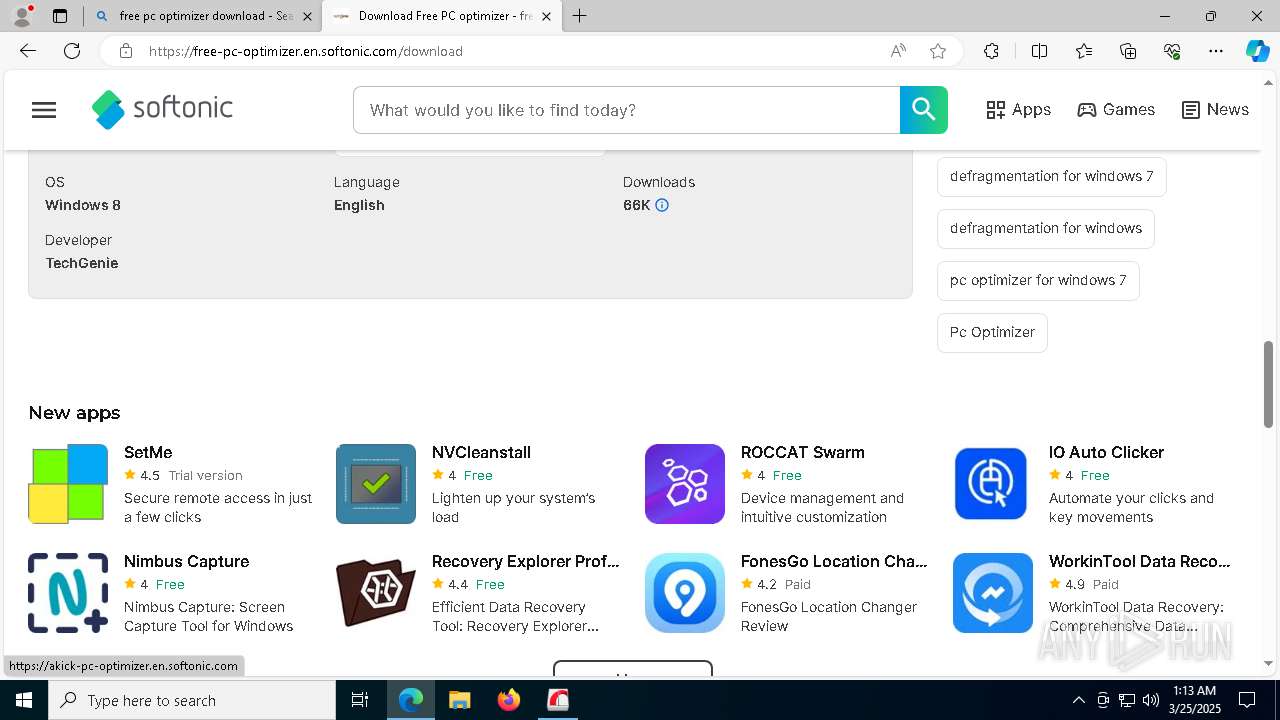Open the Nimbus Capture app icon
The width and height of the screenshot is (1280, 720).
[68, 593]
